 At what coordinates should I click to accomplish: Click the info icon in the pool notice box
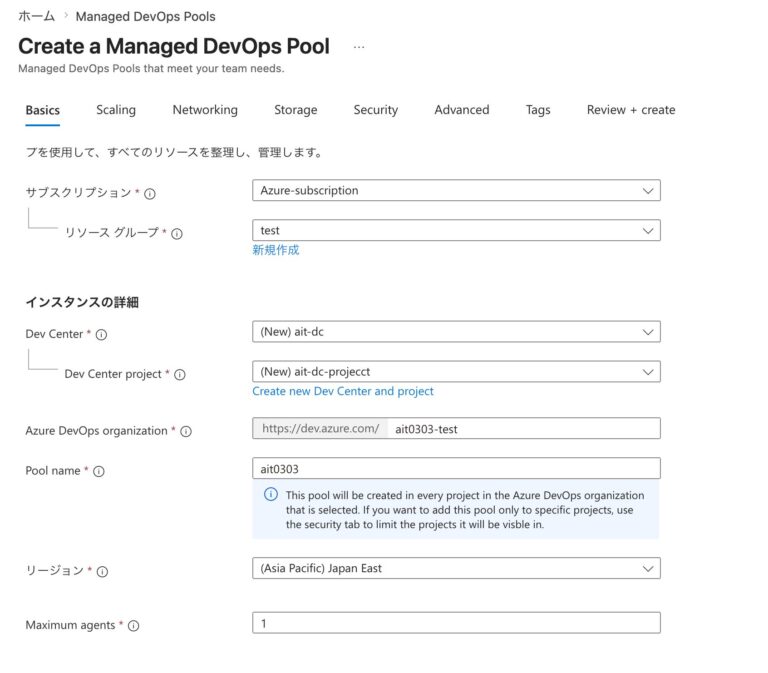[x=271, y=494]
